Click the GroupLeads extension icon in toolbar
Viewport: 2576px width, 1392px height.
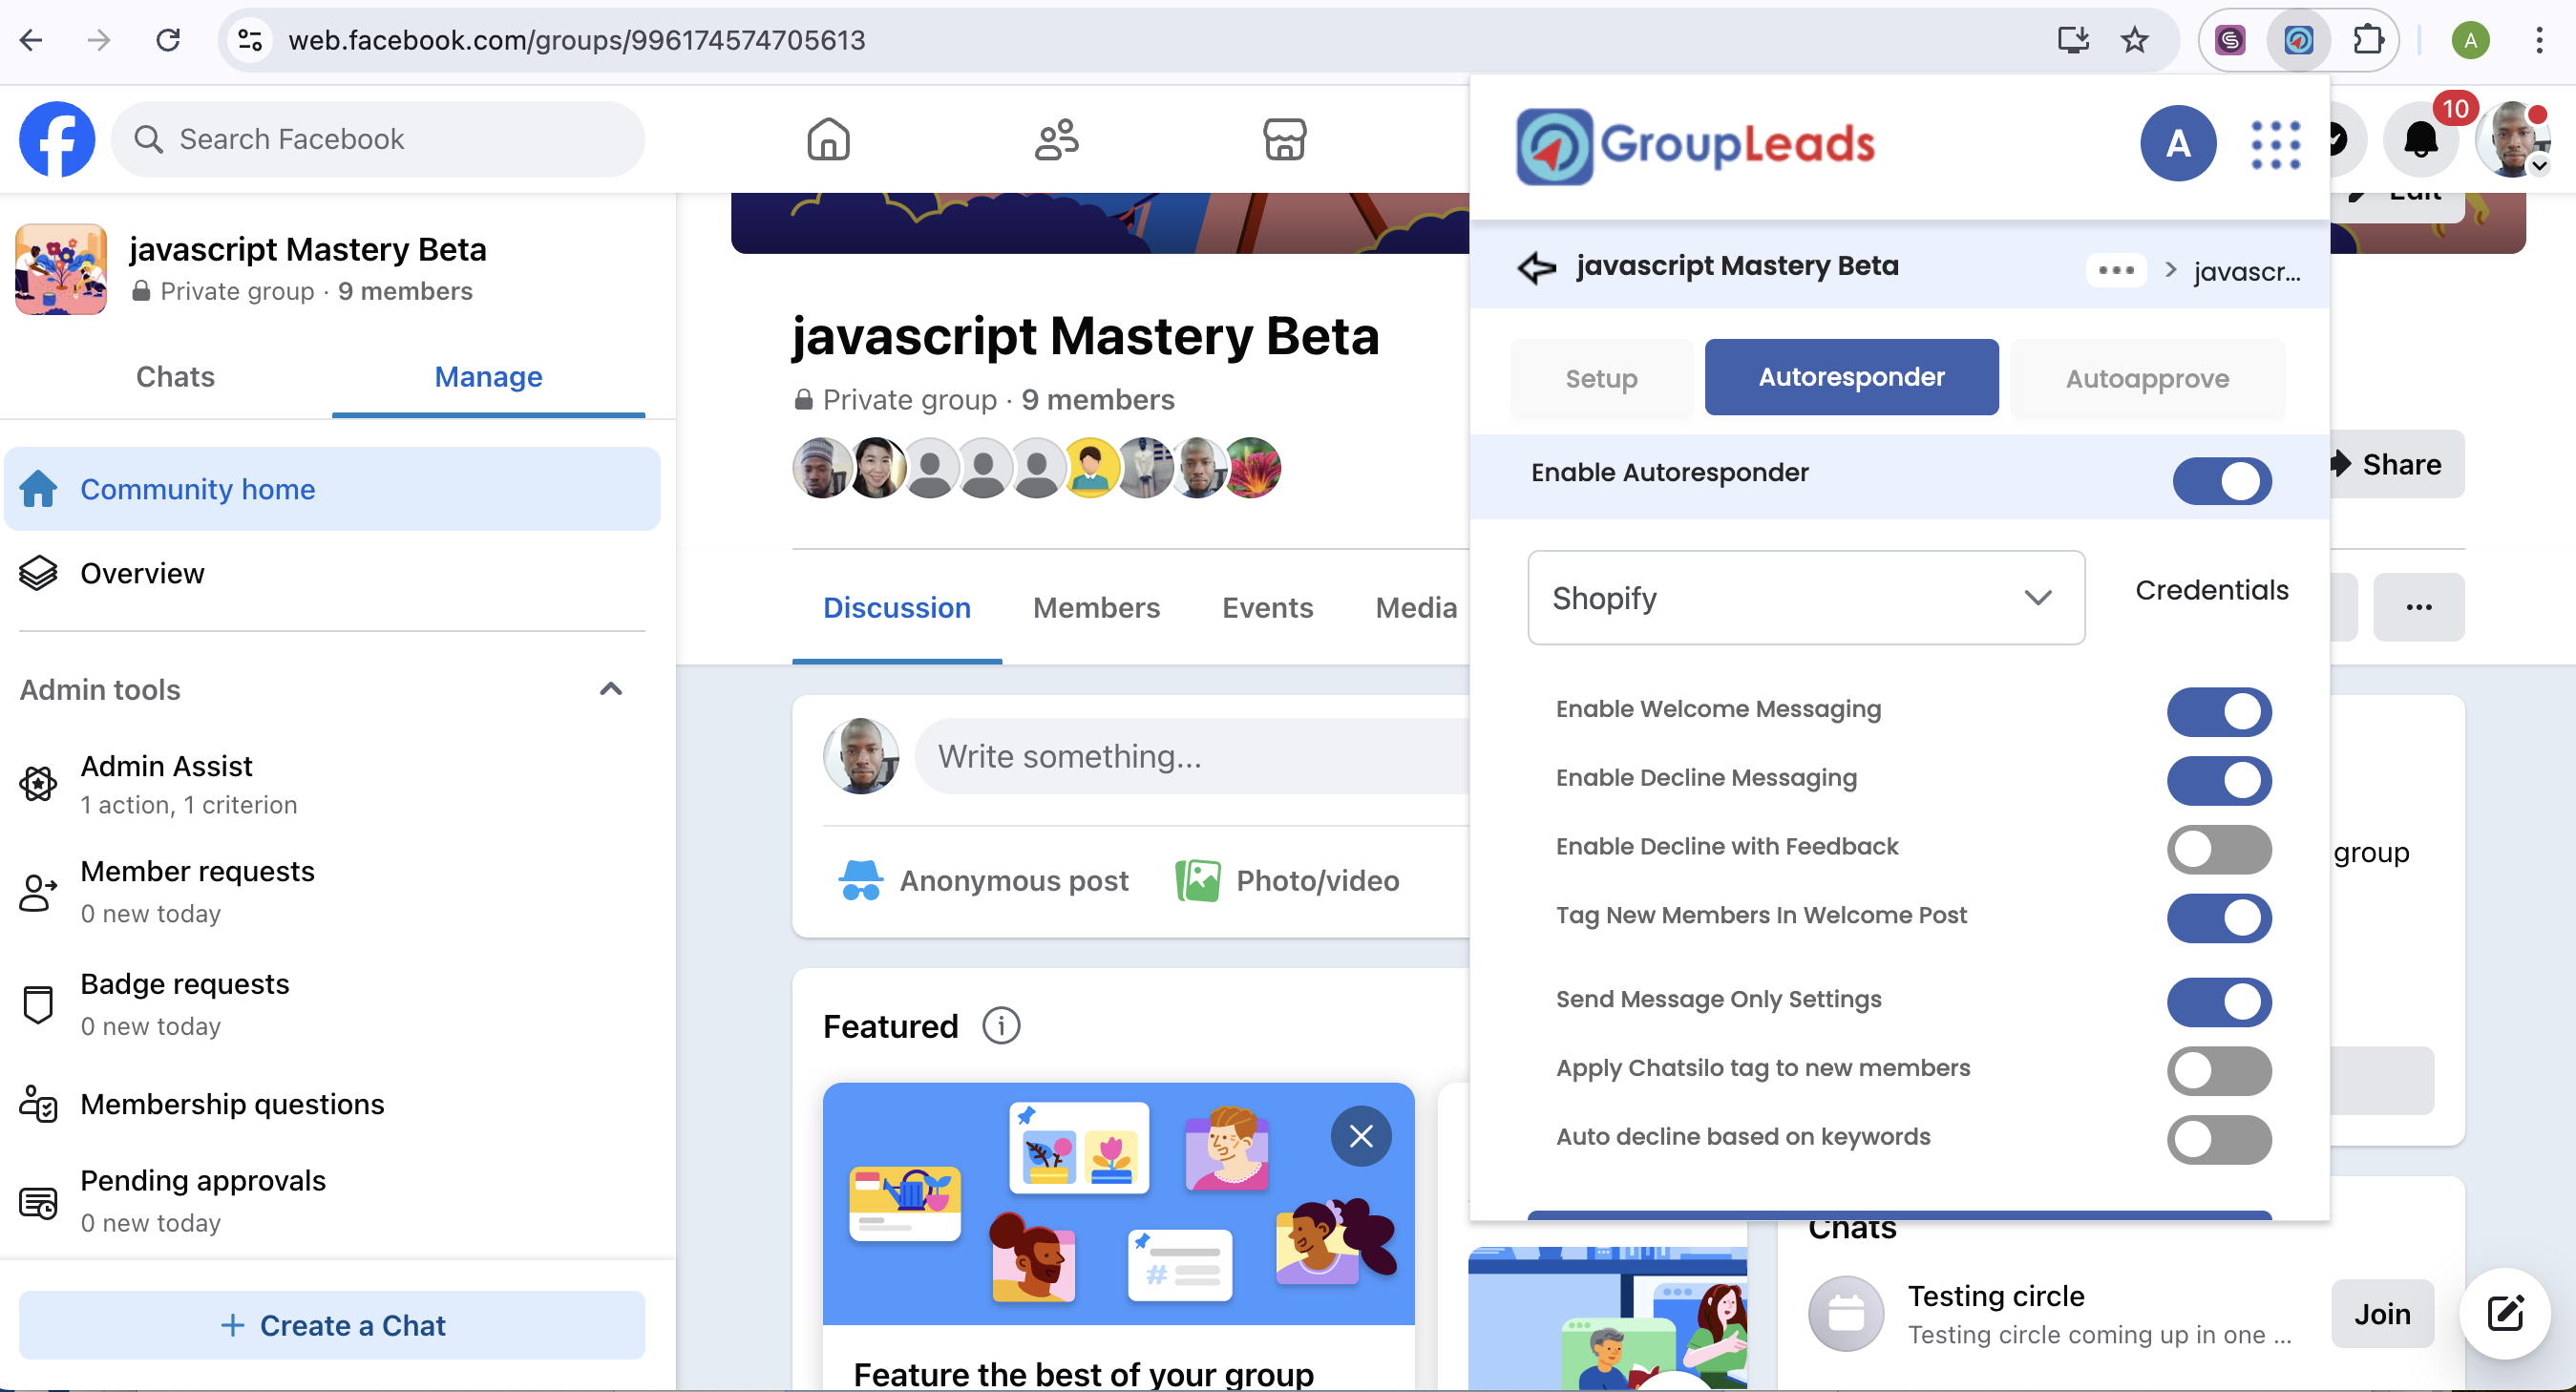[2298, 40]
